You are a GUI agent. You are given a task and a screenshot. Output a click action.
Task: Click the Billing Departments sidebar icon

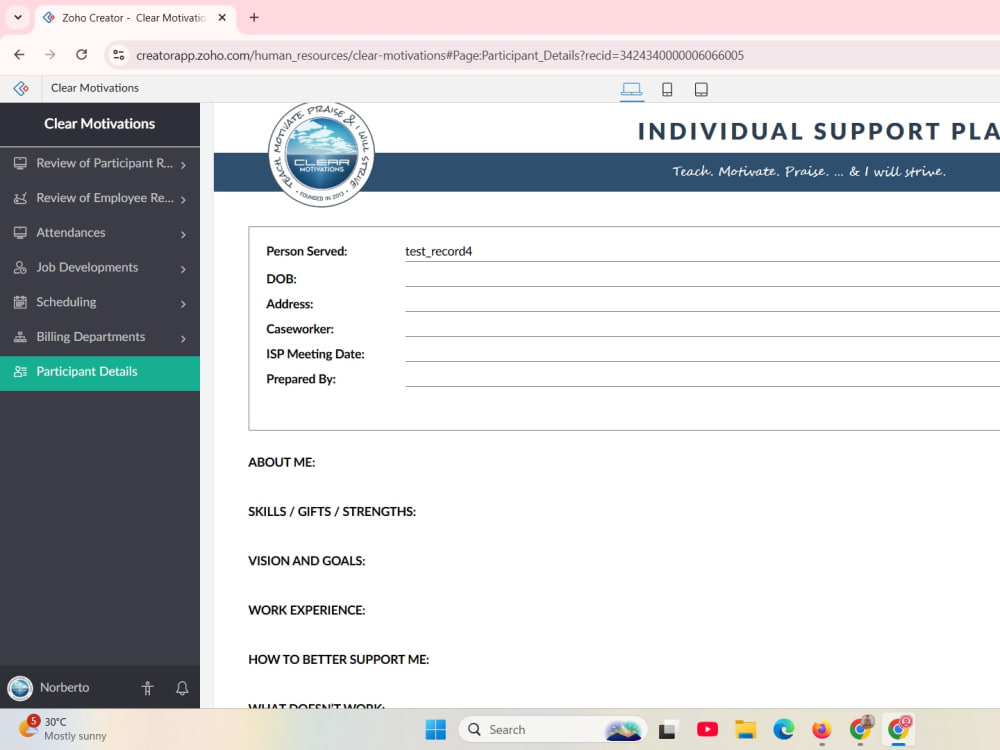click(x=20, y=337)
